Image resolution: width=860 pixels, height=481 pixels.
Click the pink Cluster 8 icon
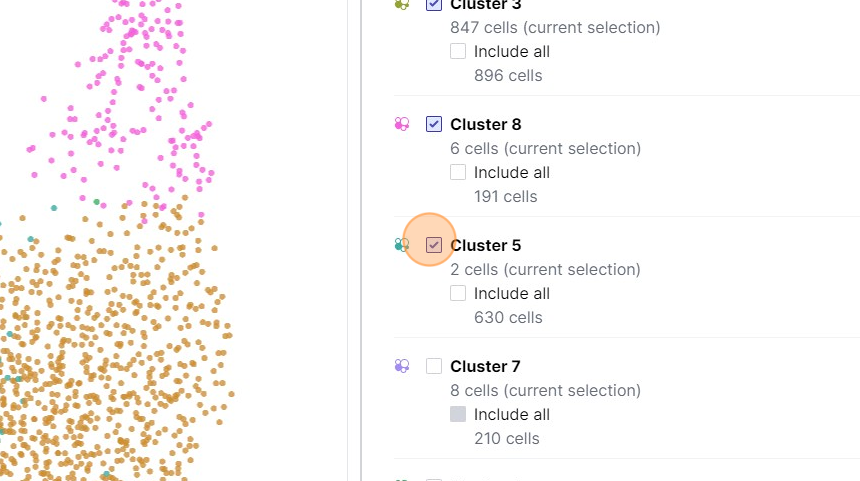tap(402, 124)
